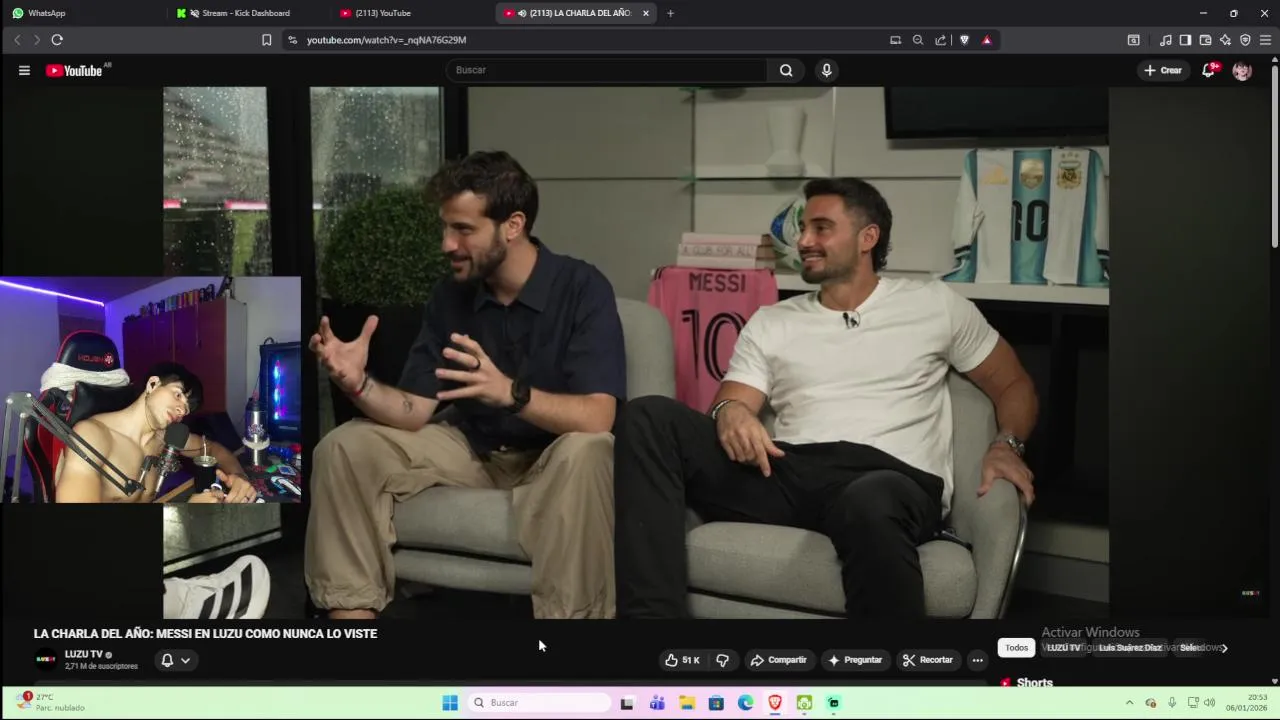The image size is (1280, 720).
Task: Select the Luis Suárez Díaz filter chip
Action: (1130, 648)
